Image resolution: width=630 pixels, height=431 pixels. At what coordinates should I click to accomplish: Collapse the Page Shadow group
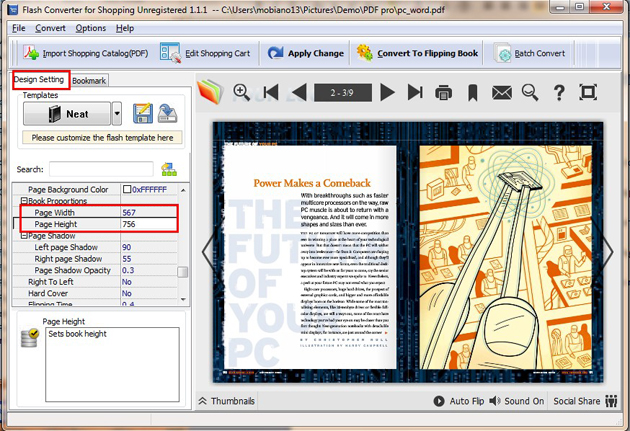point(24,236)
